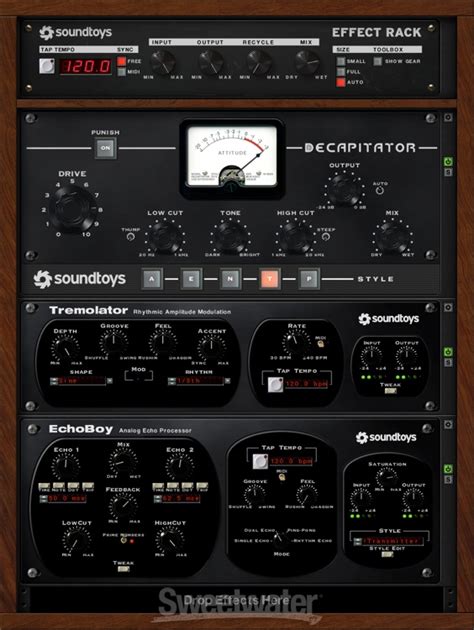This screenshot has width=474, height=630.
Task: Click the Tremolator OUTPUT knob
Action: click(406, 356)
